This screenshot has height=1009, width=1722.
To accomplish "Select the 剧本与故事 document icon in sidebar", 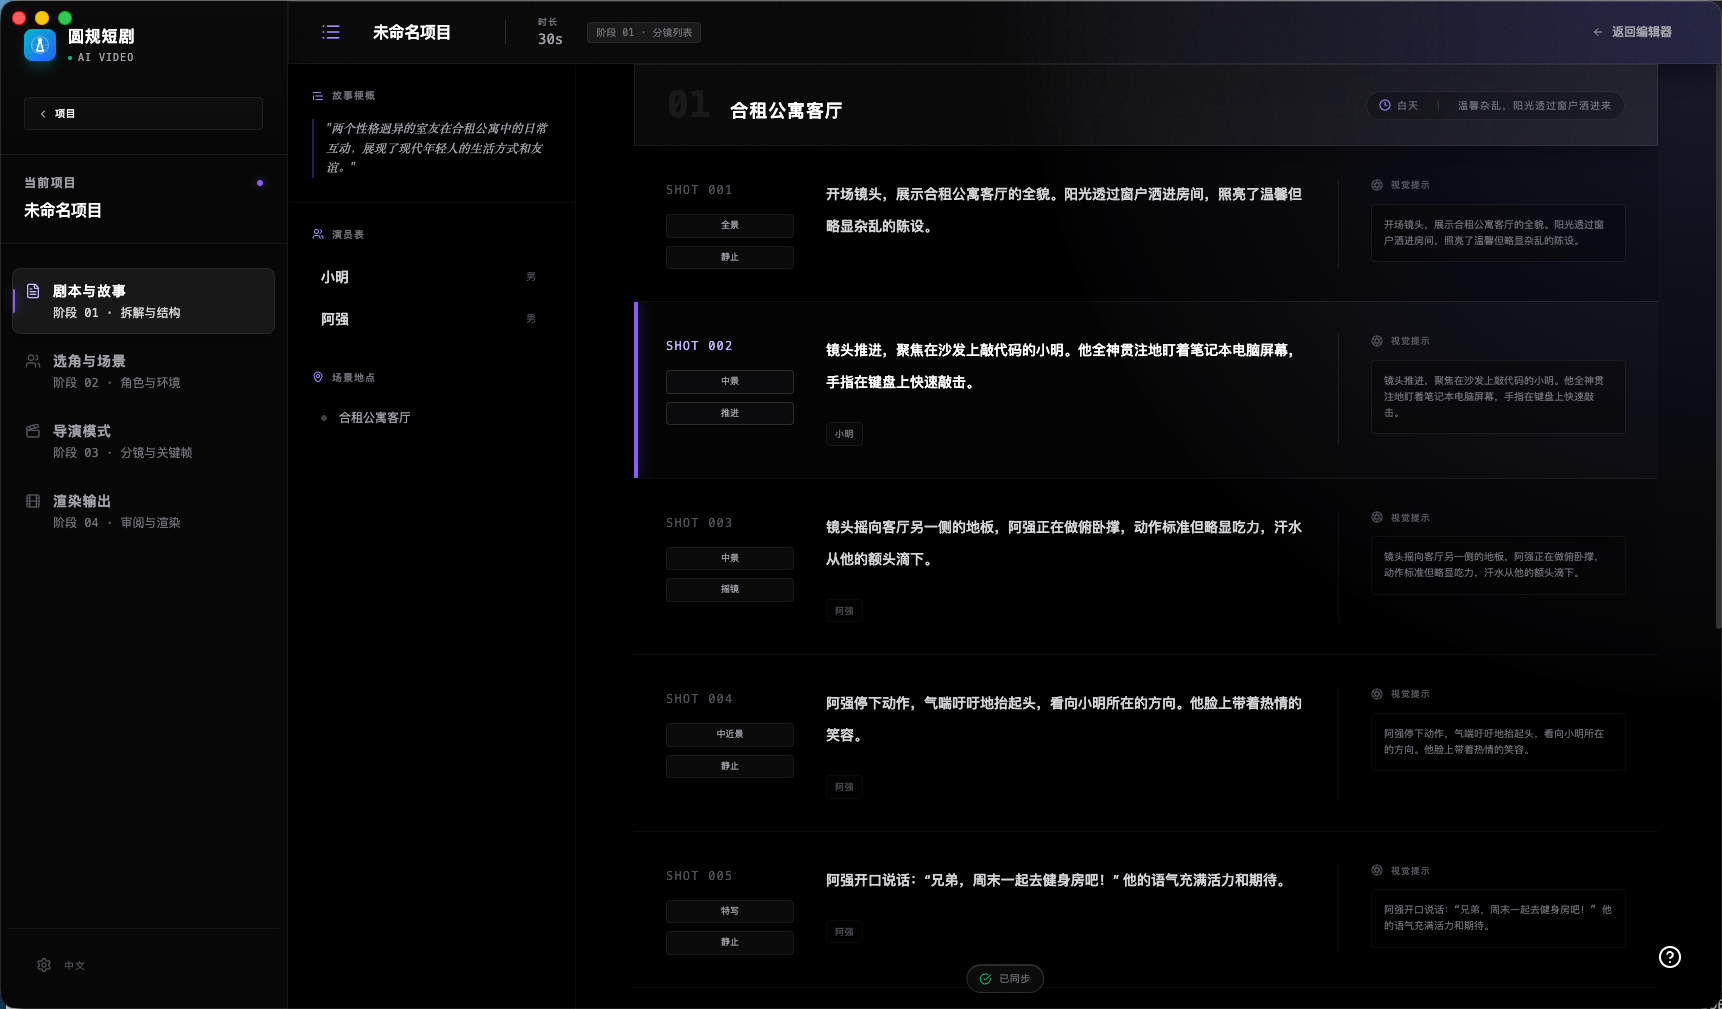I will tap(32, 291).
